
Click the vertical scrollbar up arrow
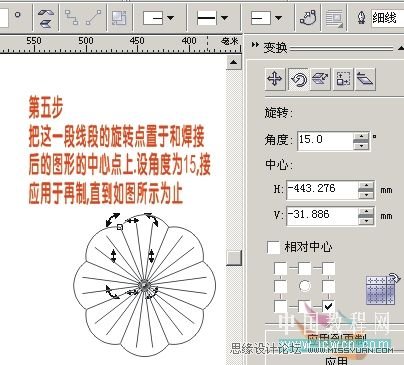(x=234, y=62)
